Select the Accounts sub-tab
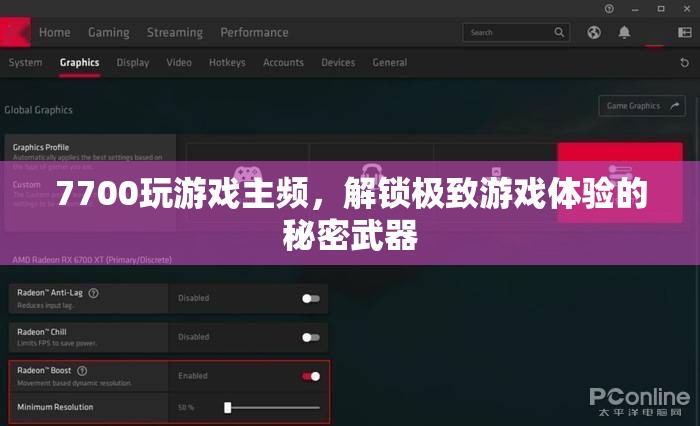700x426 pixels. click(283, 63)
